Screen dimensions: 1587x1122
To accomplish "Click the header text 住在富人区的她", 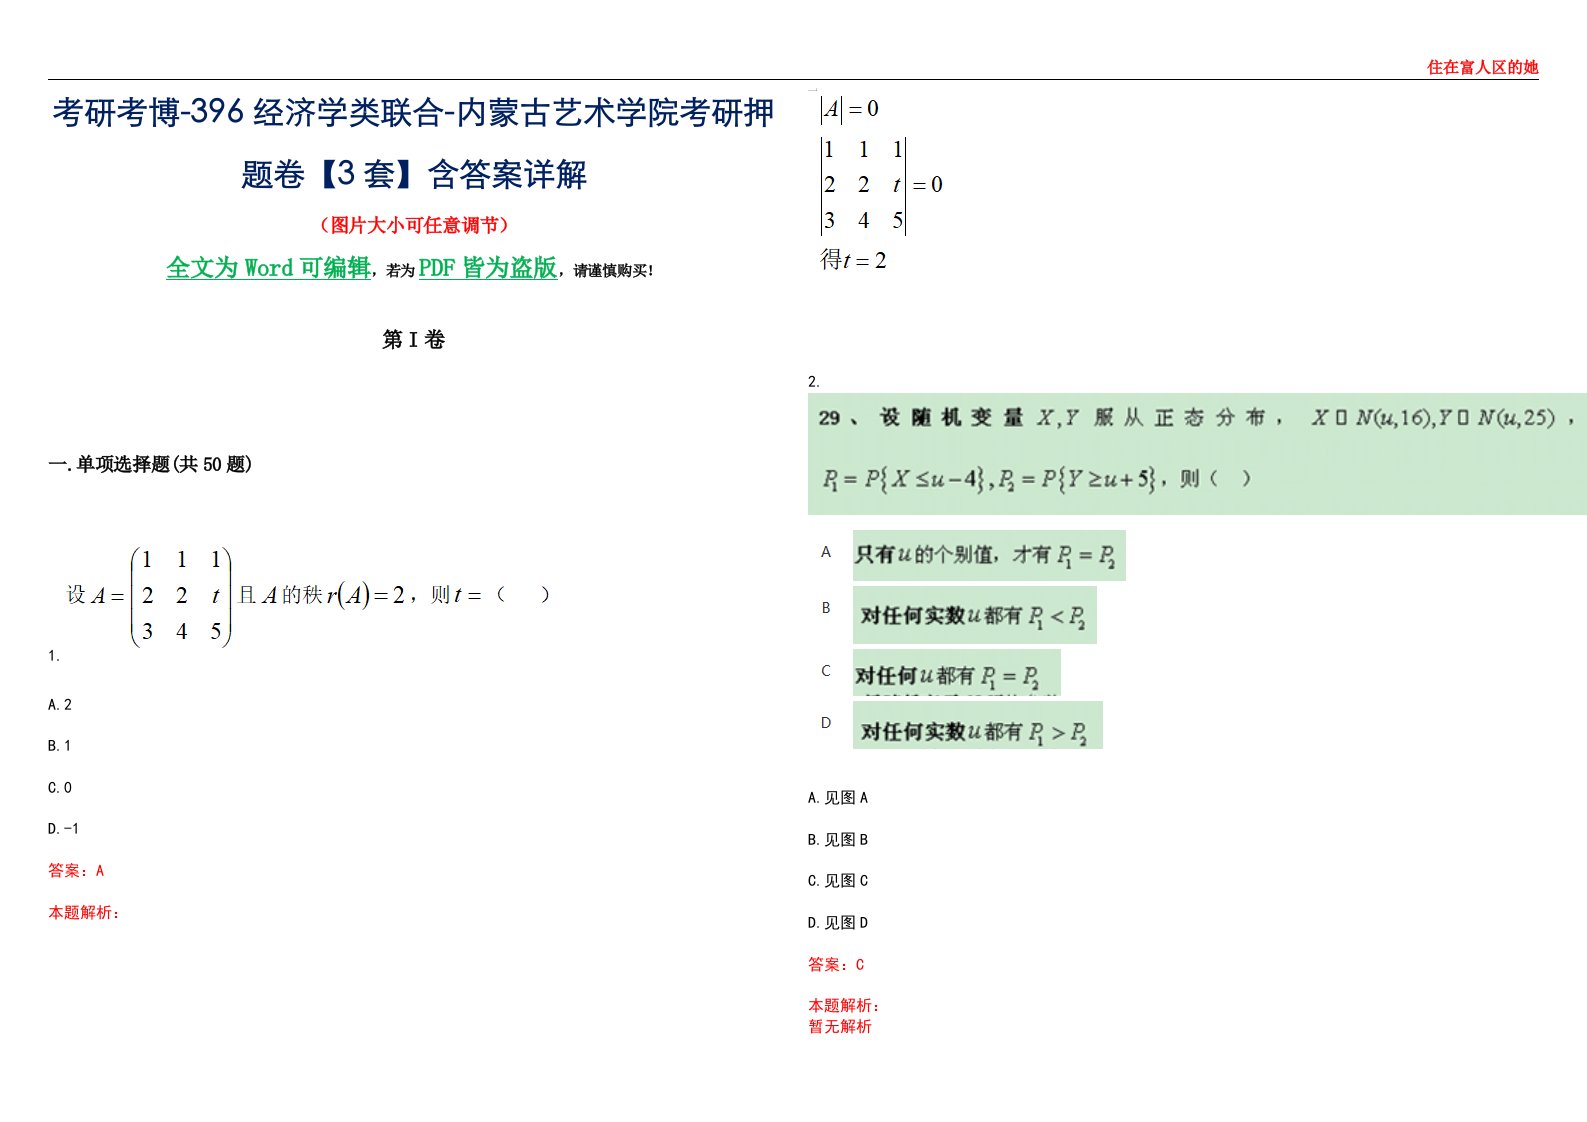I will 1482,68.
